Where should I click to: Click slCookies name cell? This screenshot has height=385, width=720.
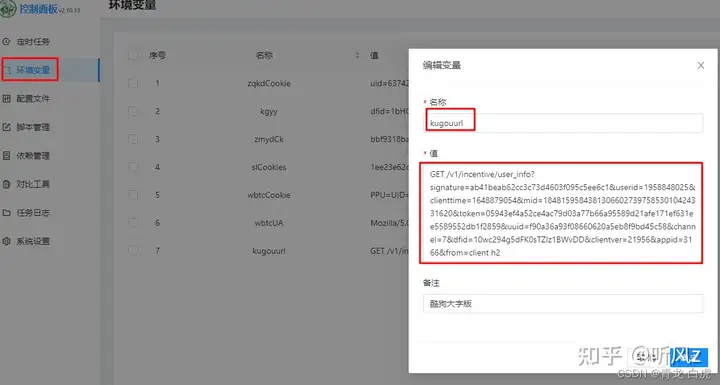click(269, 167)
